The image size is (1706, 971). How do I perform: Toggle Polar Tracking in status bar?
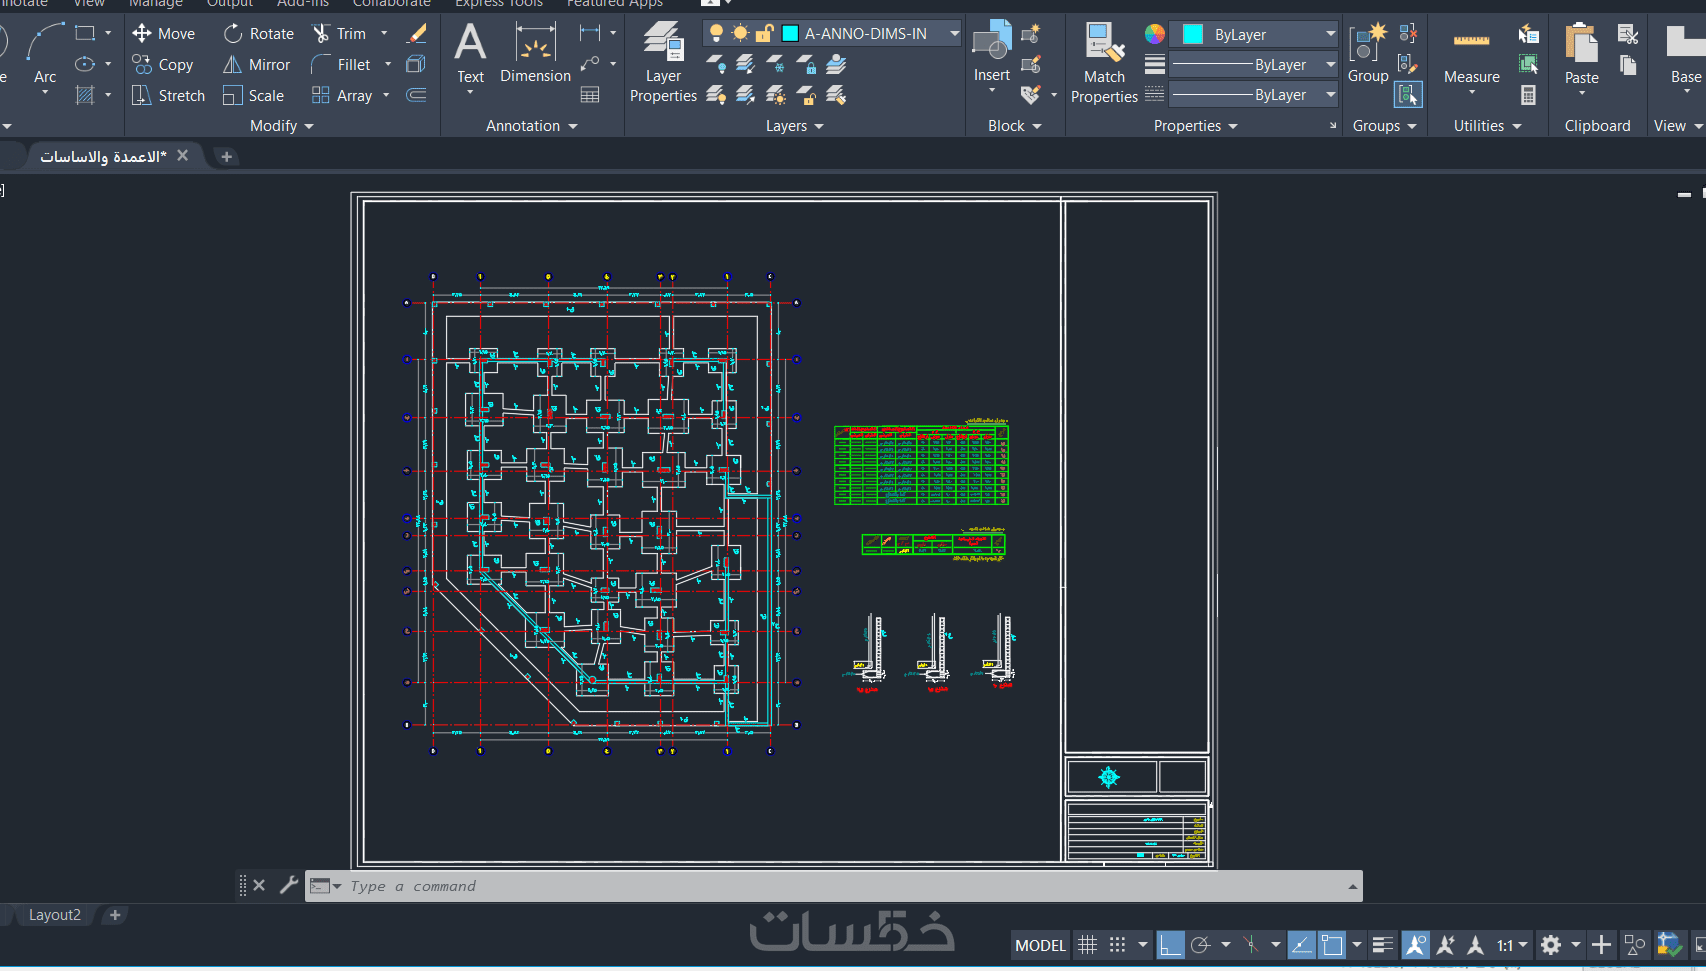click(x=1201, y=945)
